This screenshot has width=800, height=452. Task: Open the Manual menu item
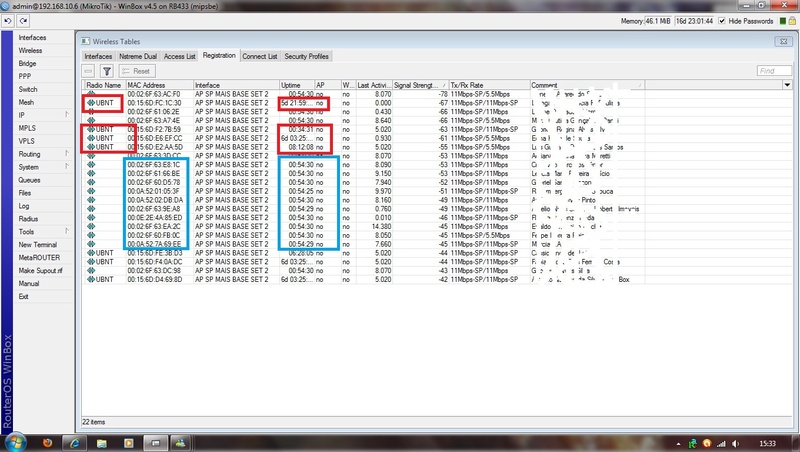pos(29,284)
